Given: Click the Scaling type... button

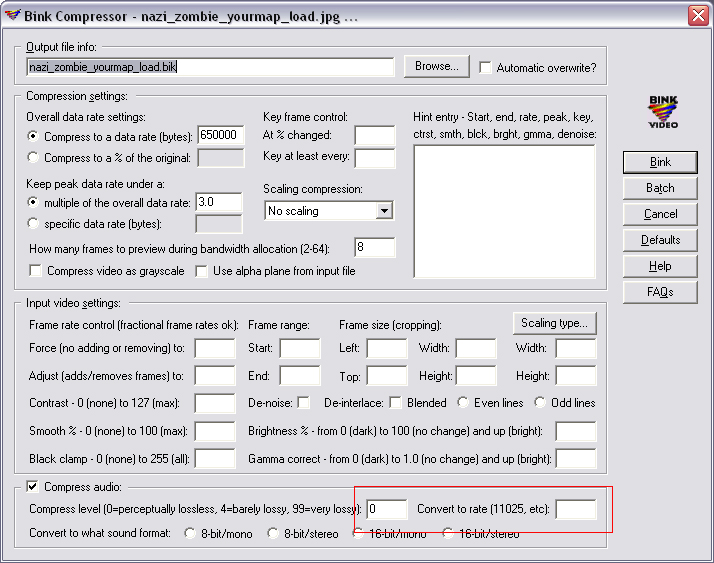Looking at the screenshot, I should 555,323.
